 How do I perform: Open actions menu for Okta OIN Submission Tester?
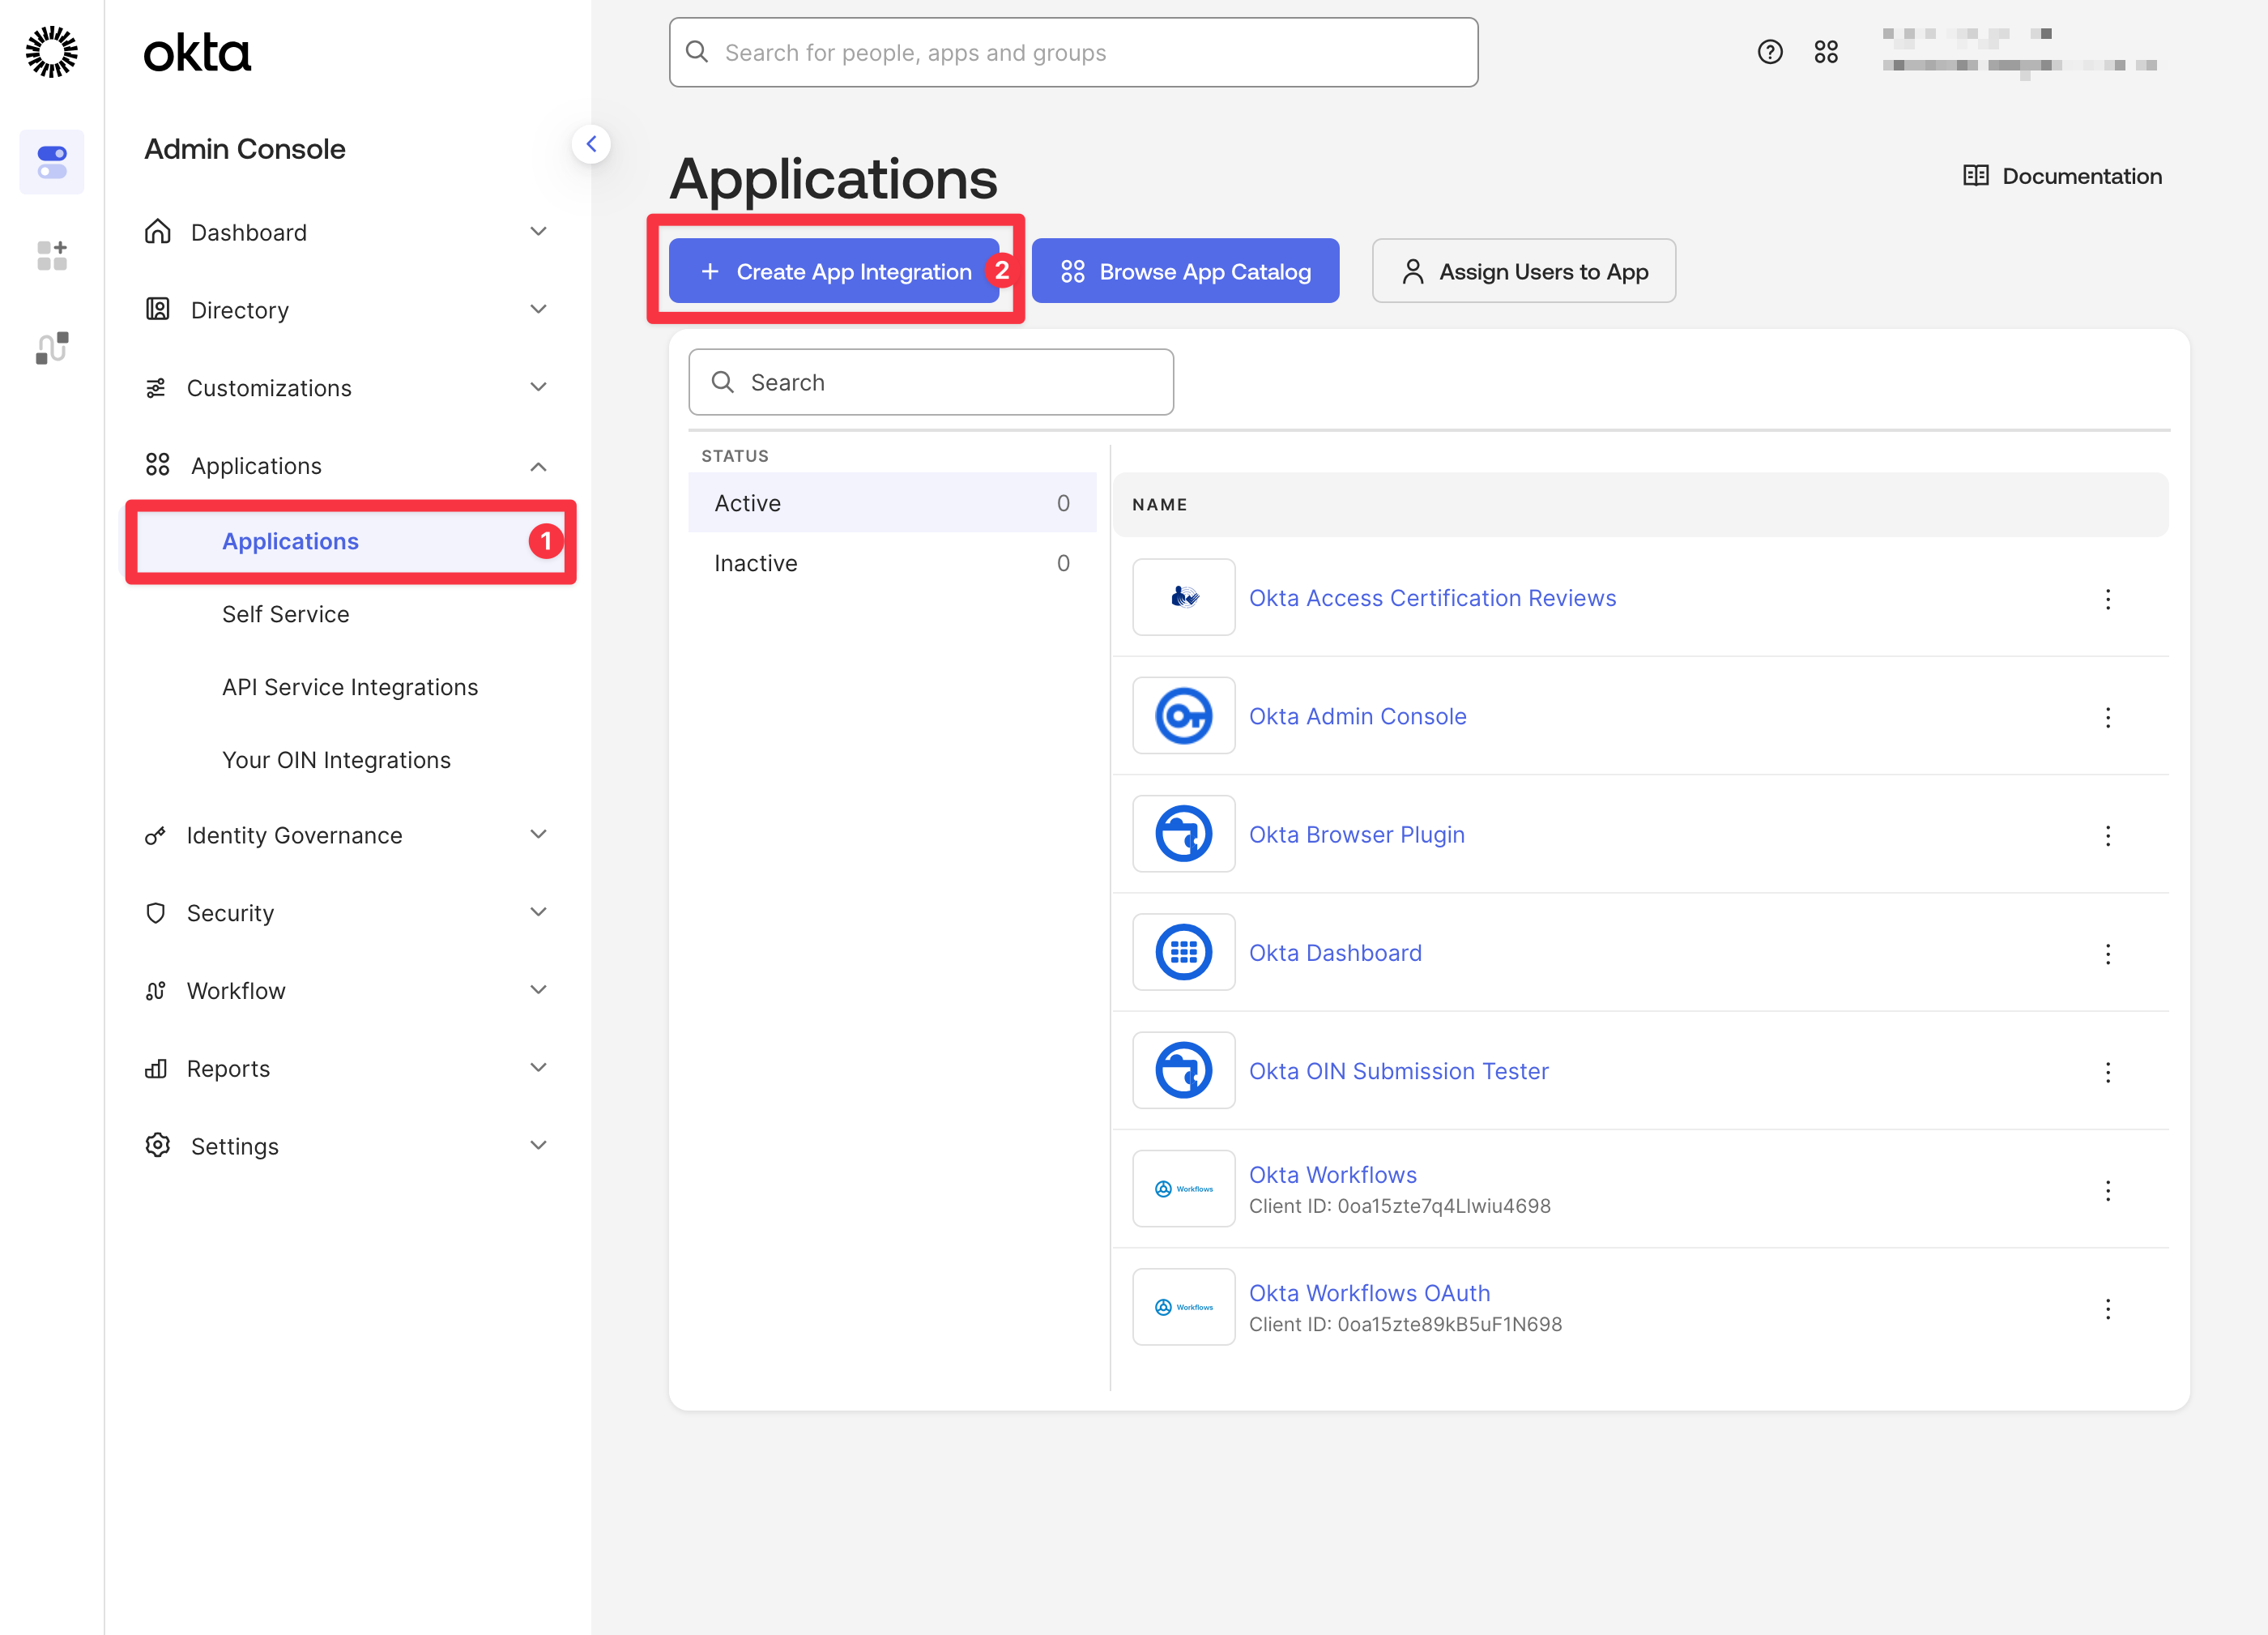click(2108, 1072)
